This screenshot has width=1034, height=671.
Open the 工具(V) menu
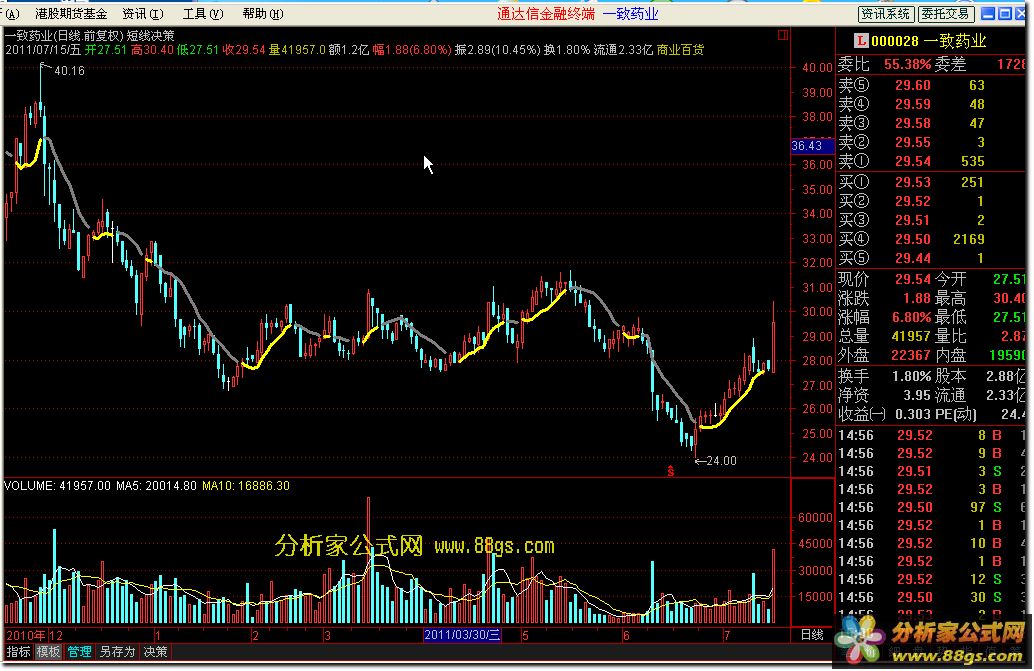(x=203, y=14)
